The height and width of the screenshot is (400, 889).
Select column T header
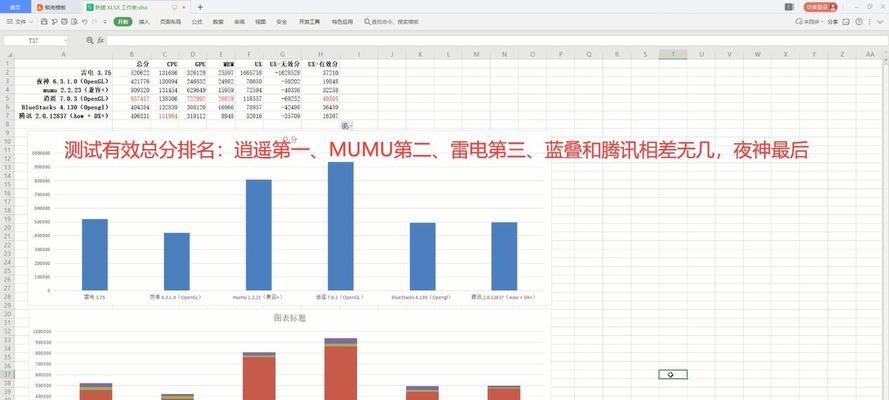tap(673, 54)
